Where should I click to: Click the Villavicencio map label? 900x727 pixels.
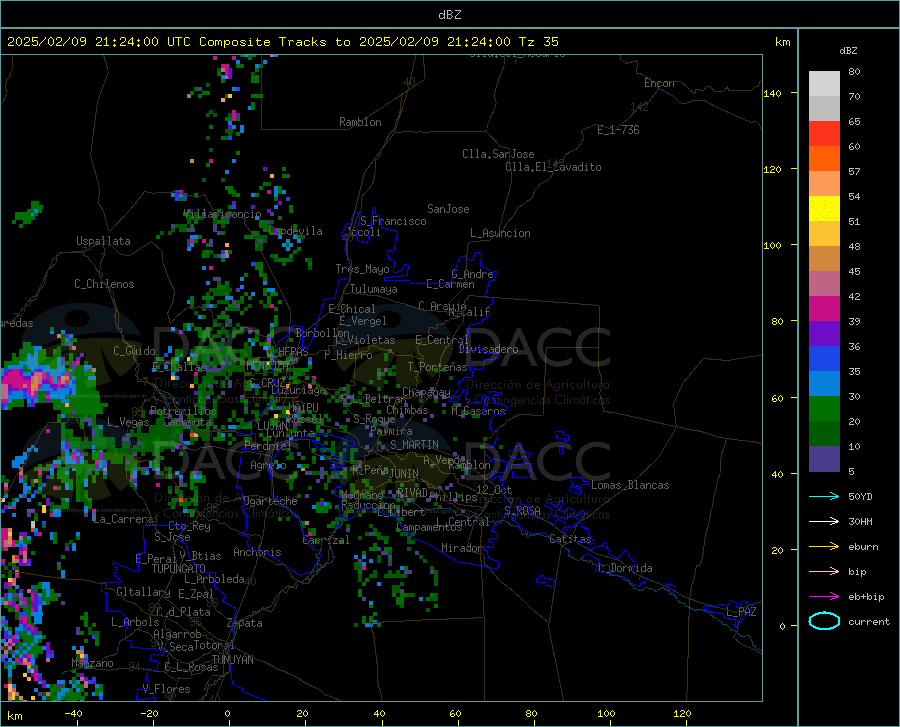pyautogui.click(x=223, y=214)
